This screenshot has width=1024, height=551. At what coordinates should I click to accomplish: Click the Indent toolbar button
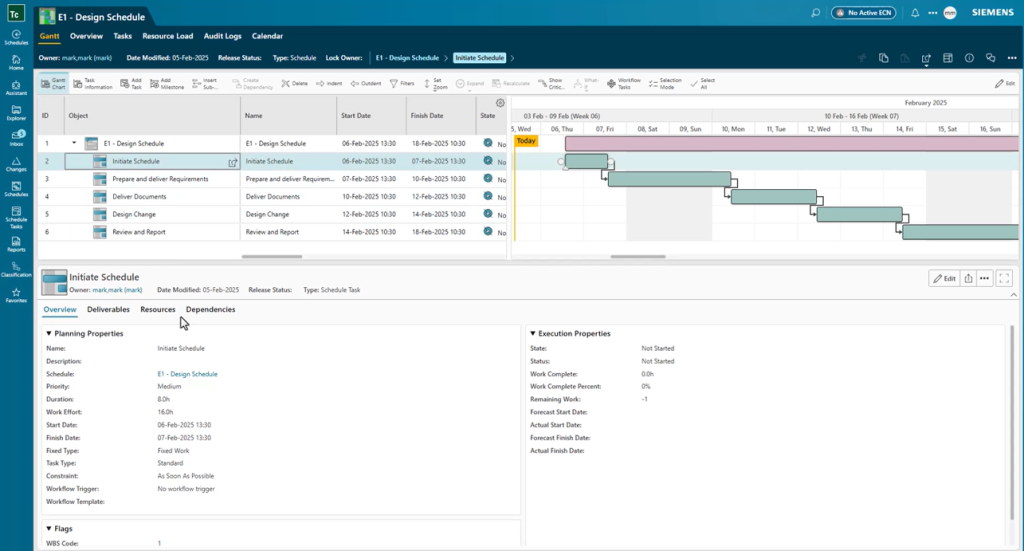pos(329,84)
